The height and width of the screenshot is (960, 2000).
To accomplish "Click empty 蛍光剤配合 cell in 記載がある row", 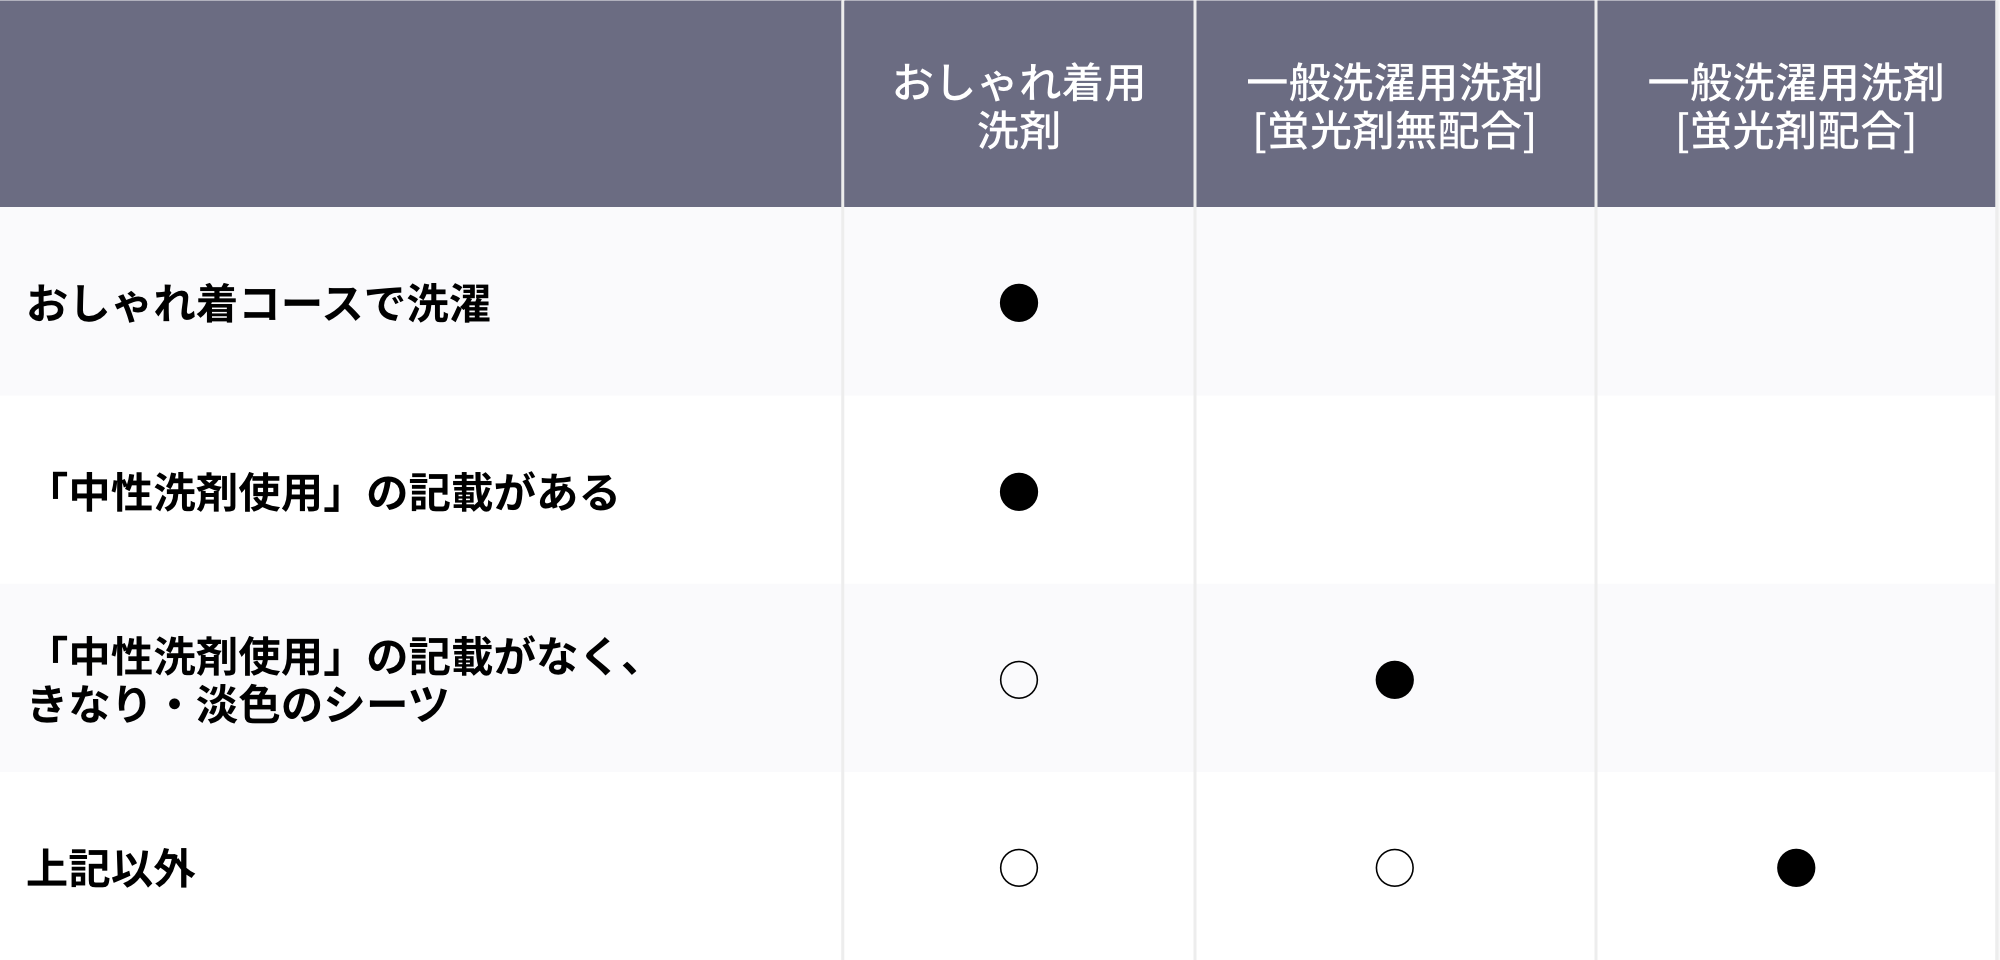I will click(1796, 490).
